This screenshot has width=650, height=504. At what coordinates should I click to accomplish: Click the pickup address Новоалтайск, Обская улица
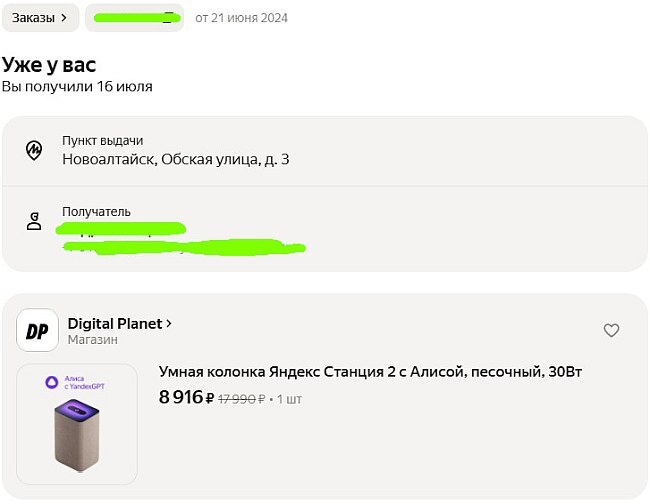176,159
